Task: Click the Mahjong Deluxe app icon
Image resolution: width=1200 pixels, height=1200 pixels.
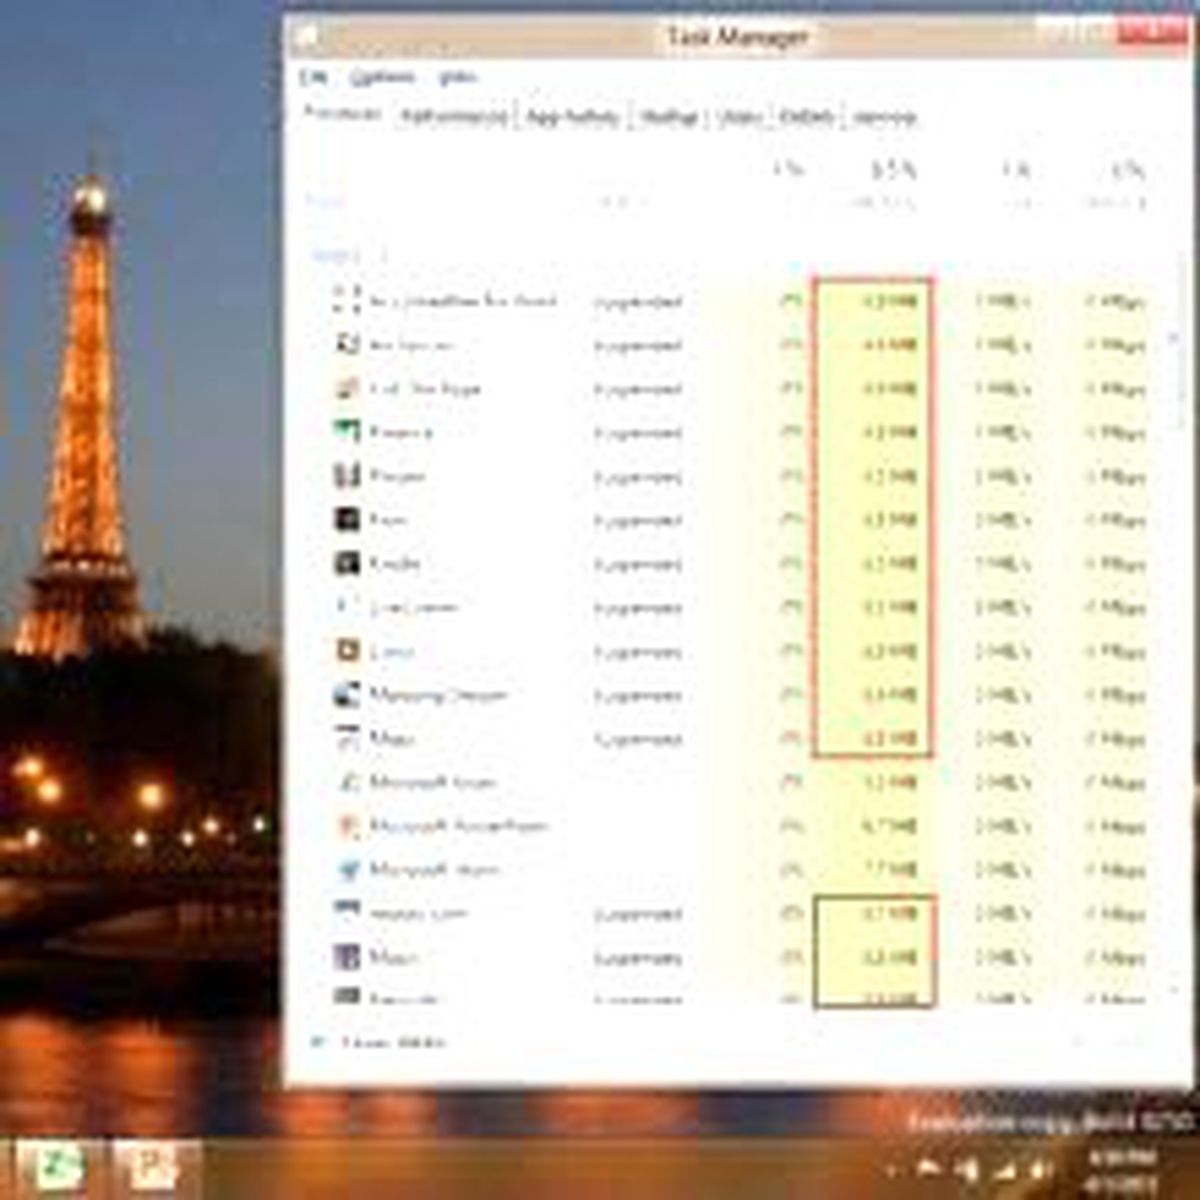Action: point(346,695)
